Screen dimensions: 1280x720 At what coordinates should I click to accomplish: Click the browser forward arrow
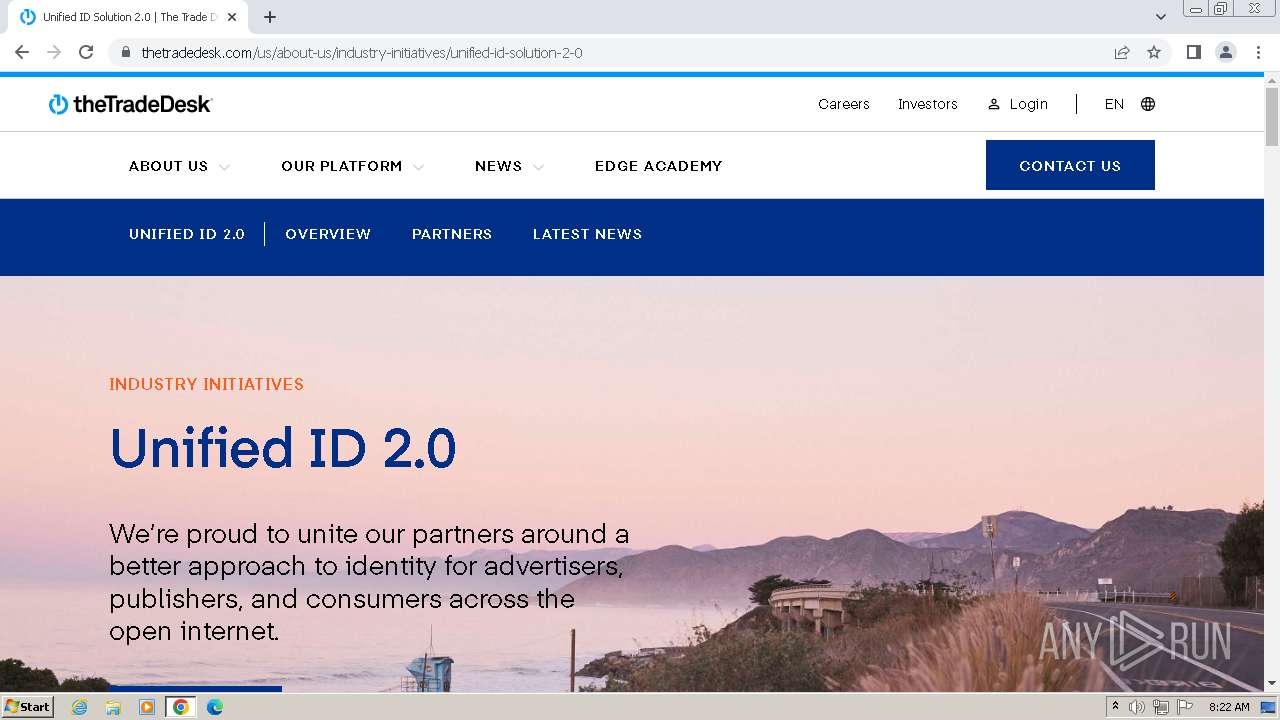click(54, 52)
